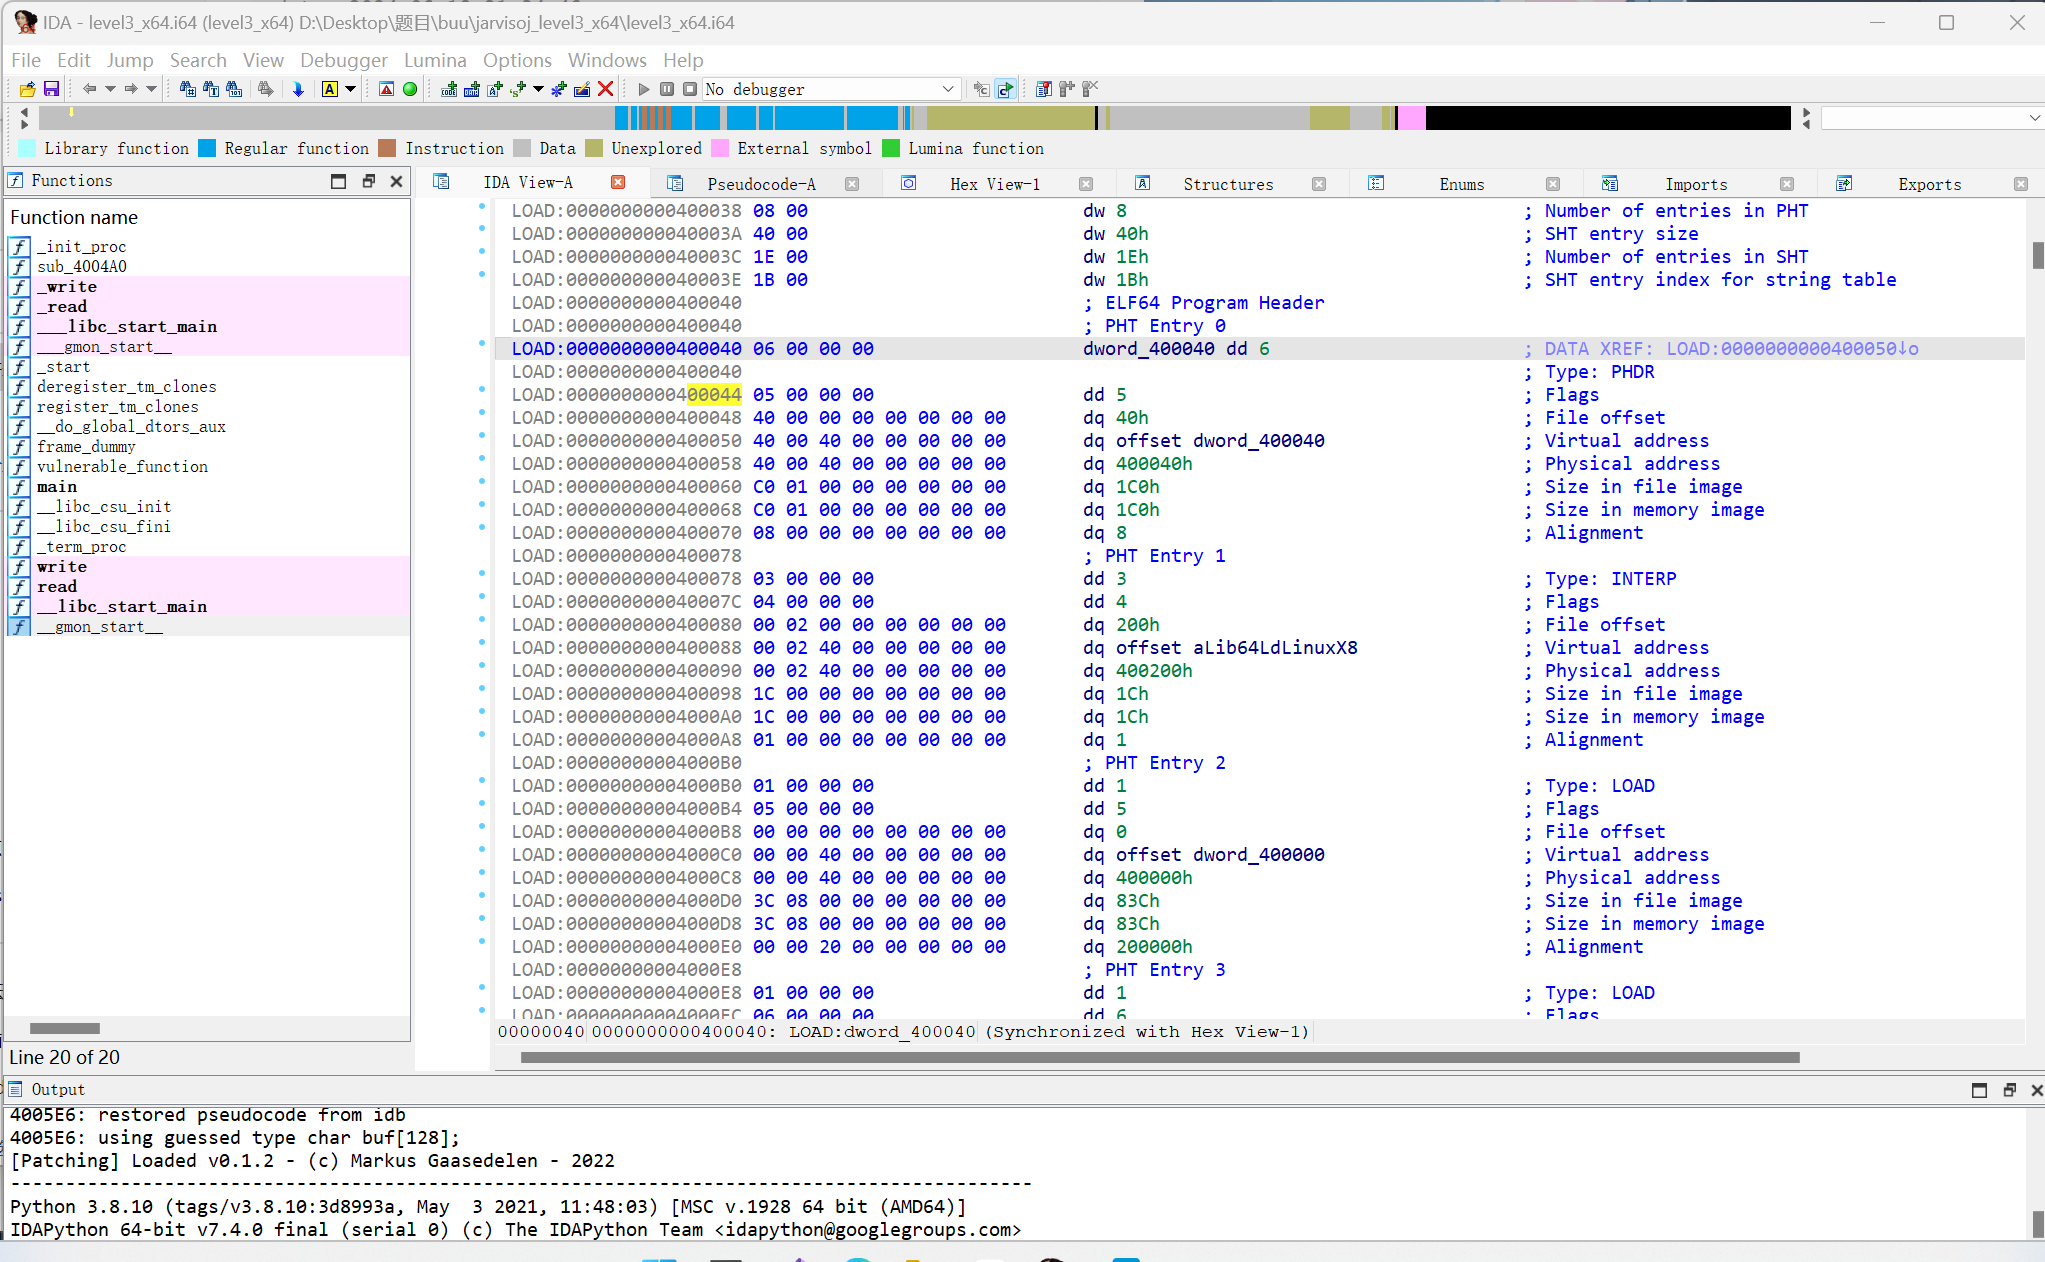The height and width of the screenshot is (1262, 2045).
Task: Click the Open file toolbar icon
Action: [27, 89]
